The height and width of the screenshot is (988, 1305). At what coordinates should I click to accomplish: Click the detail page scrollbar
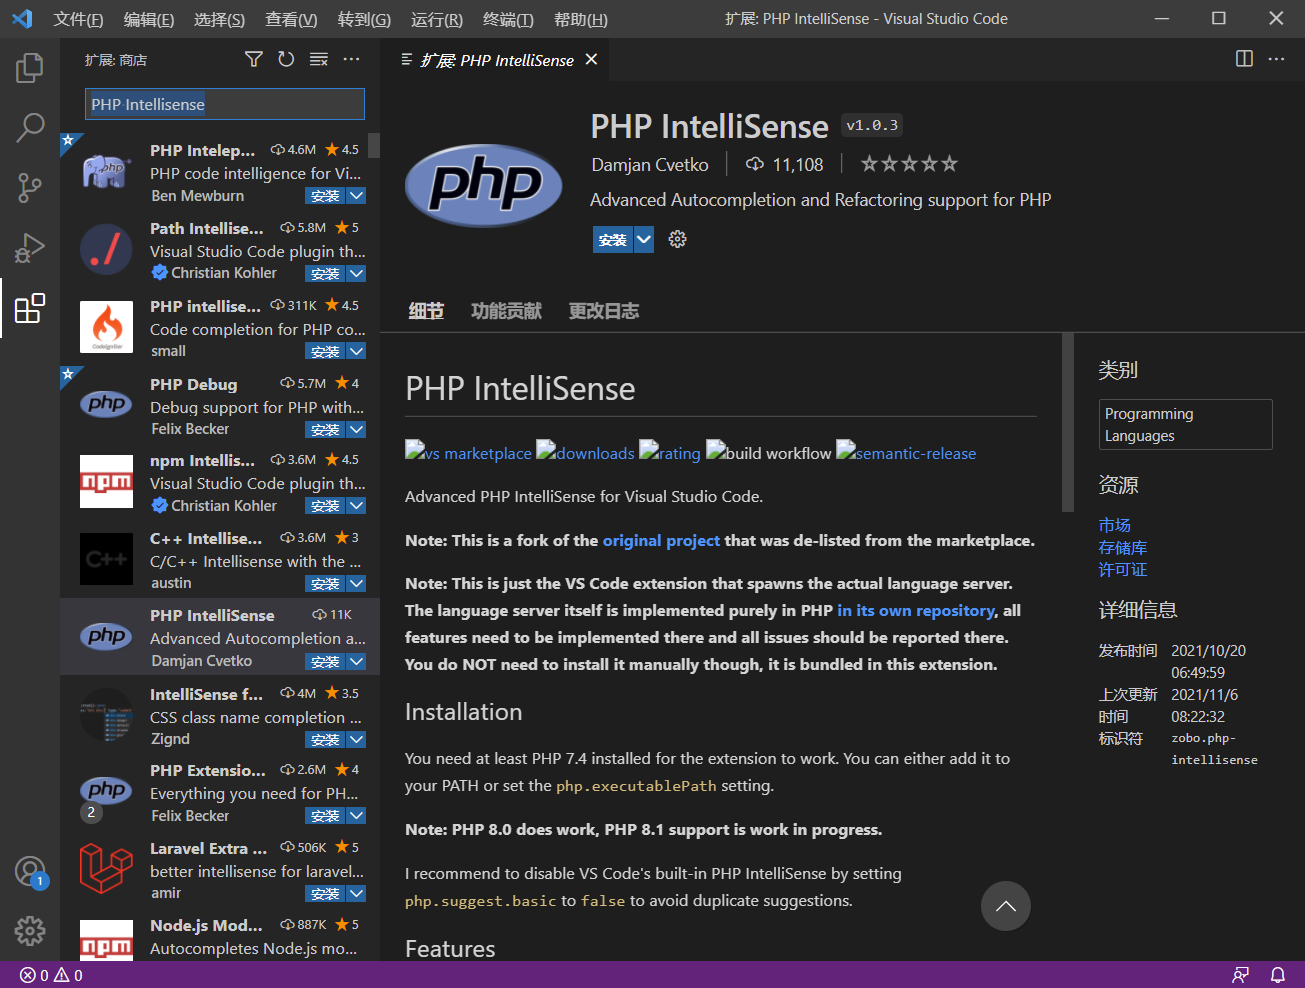1067,424
